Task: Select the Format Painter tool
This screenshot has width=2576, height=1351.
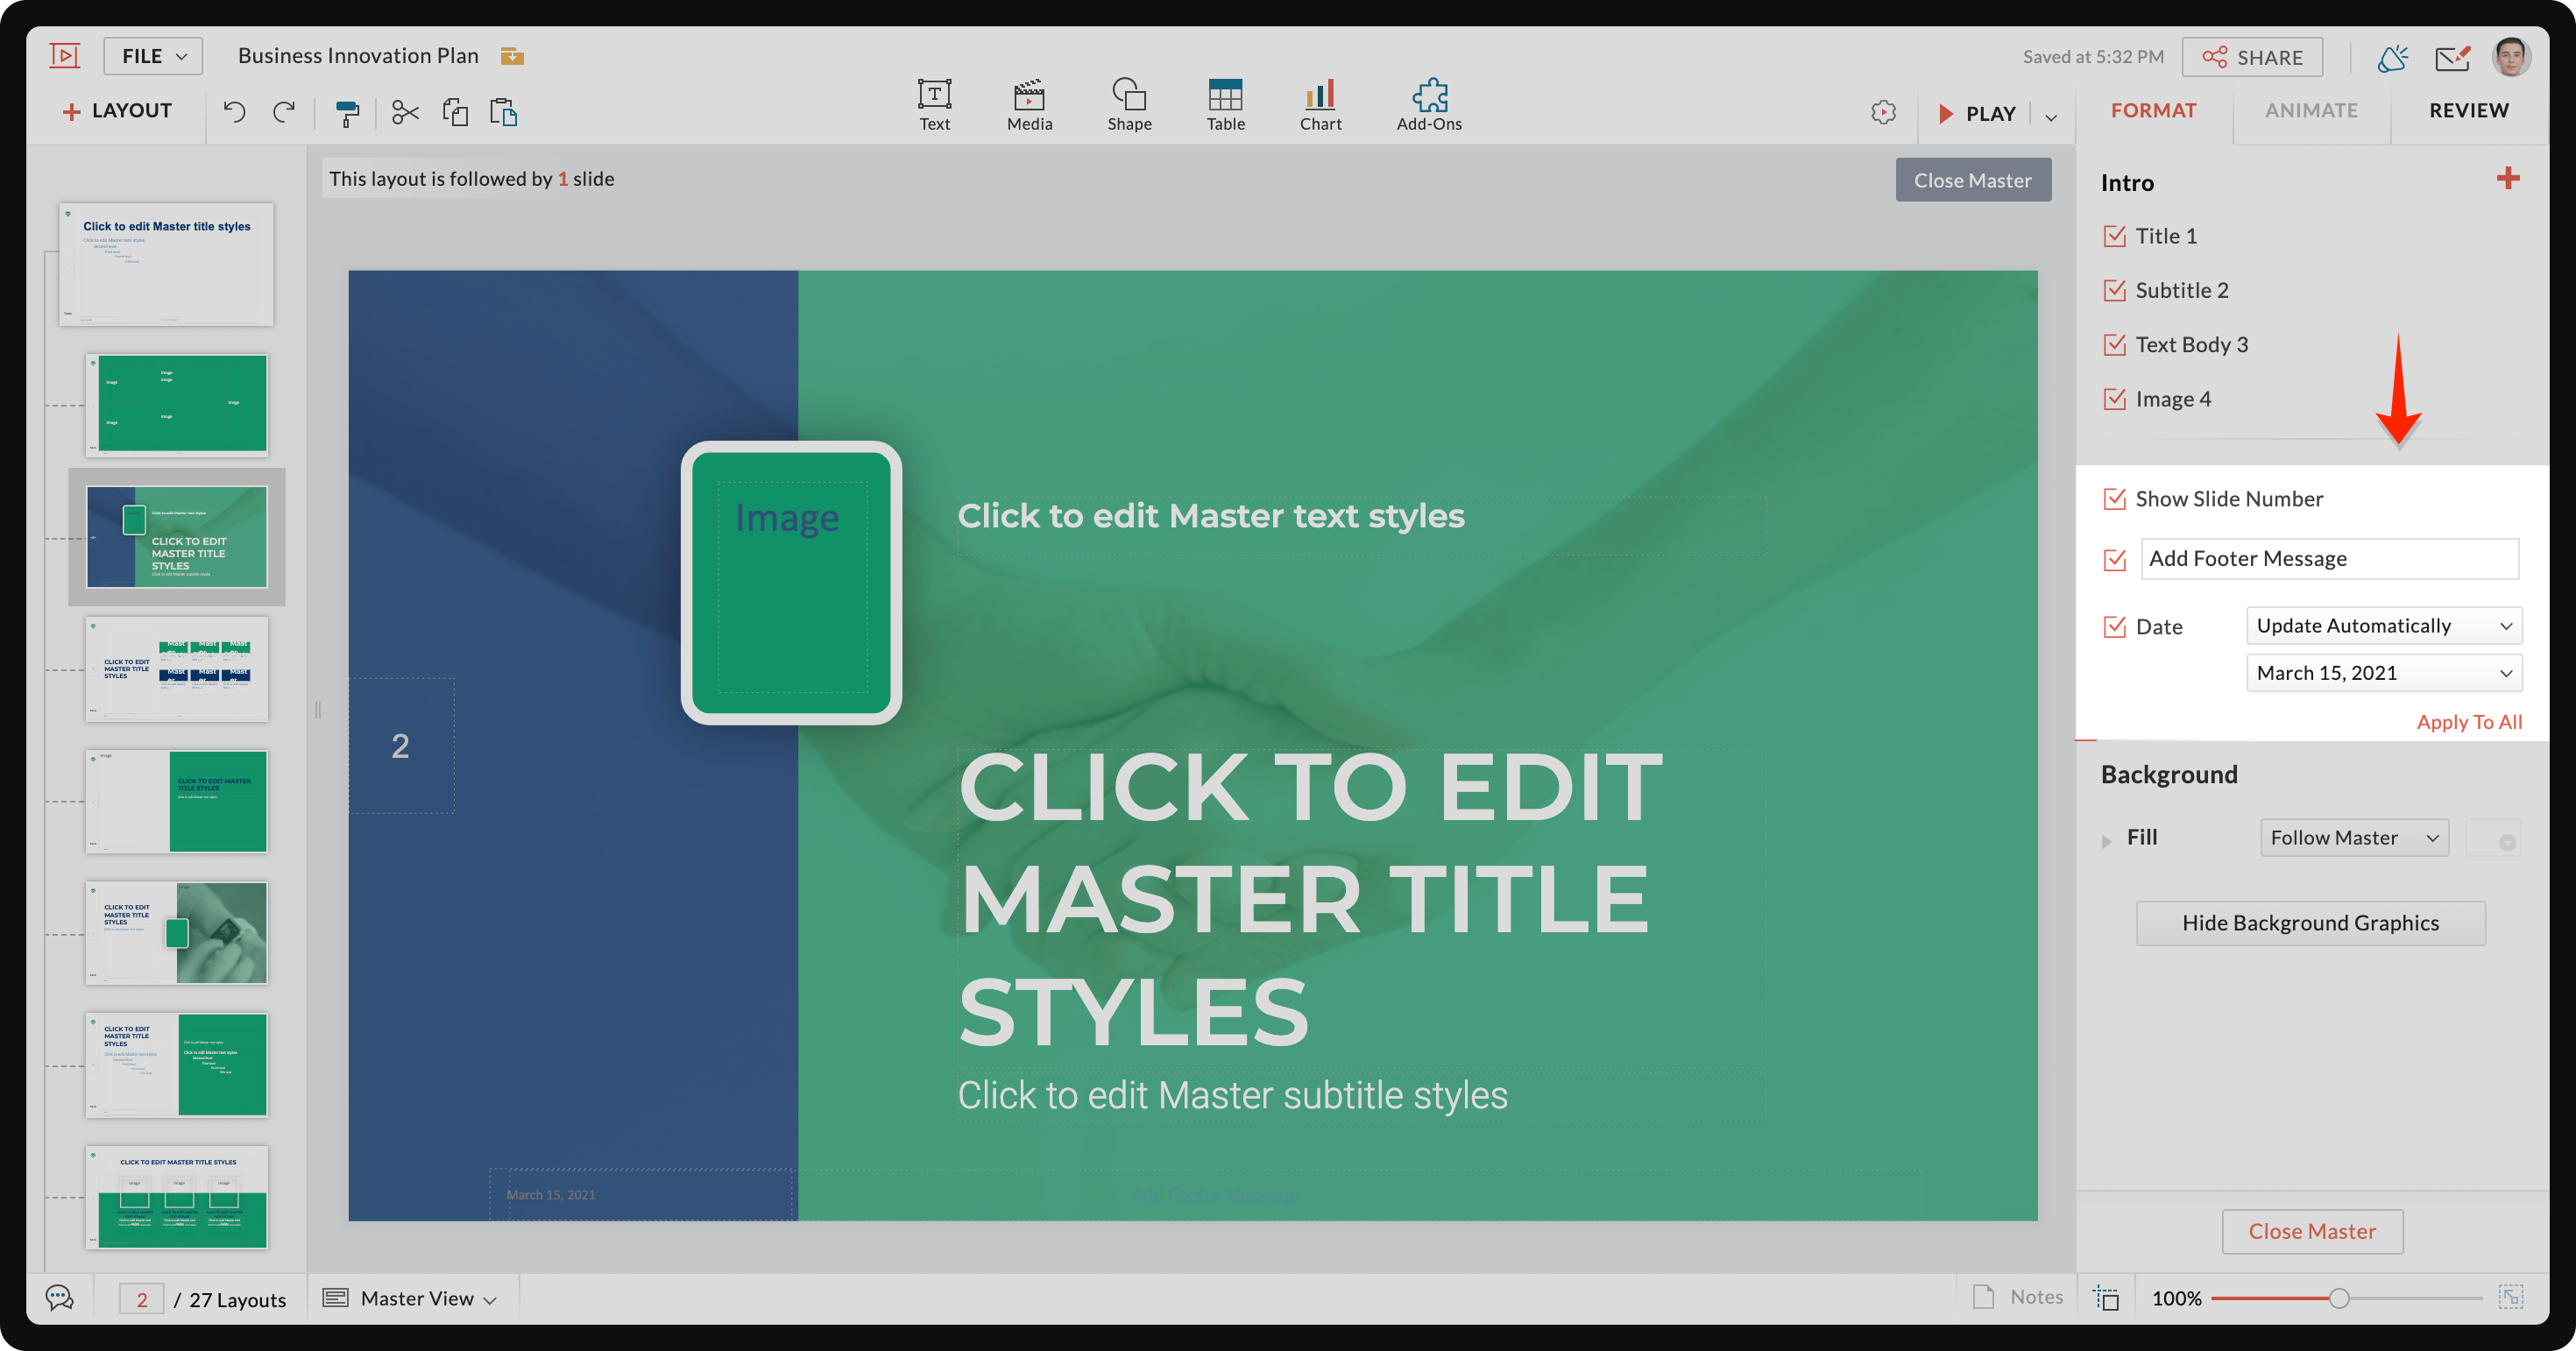Action: point(346,112)
